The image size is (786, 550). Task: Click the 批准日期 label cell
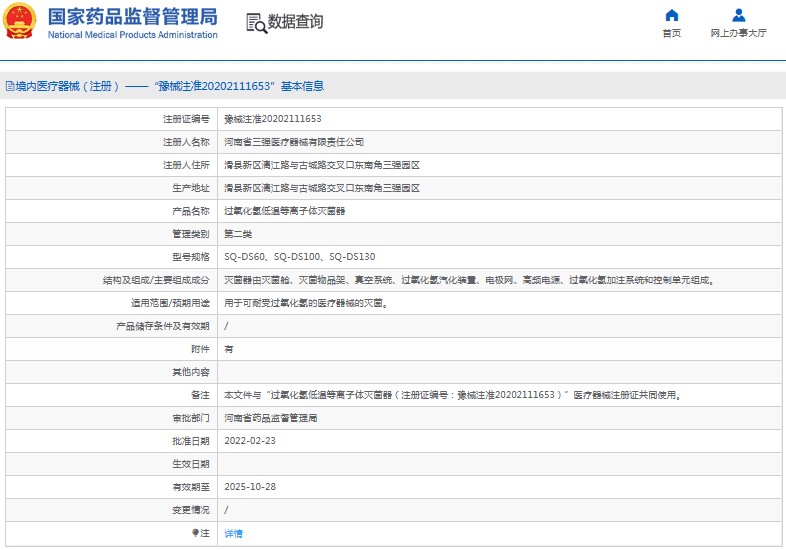point(111,441)
